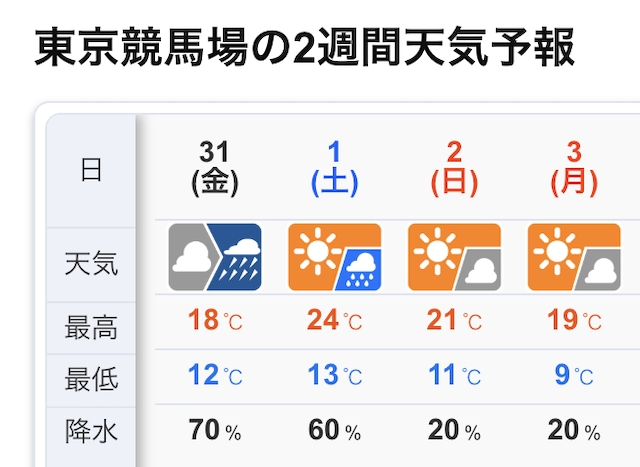The image size is (640, 467).
Task: Click Friday's high temperature 18℃
Action: [x=215, y=321]
